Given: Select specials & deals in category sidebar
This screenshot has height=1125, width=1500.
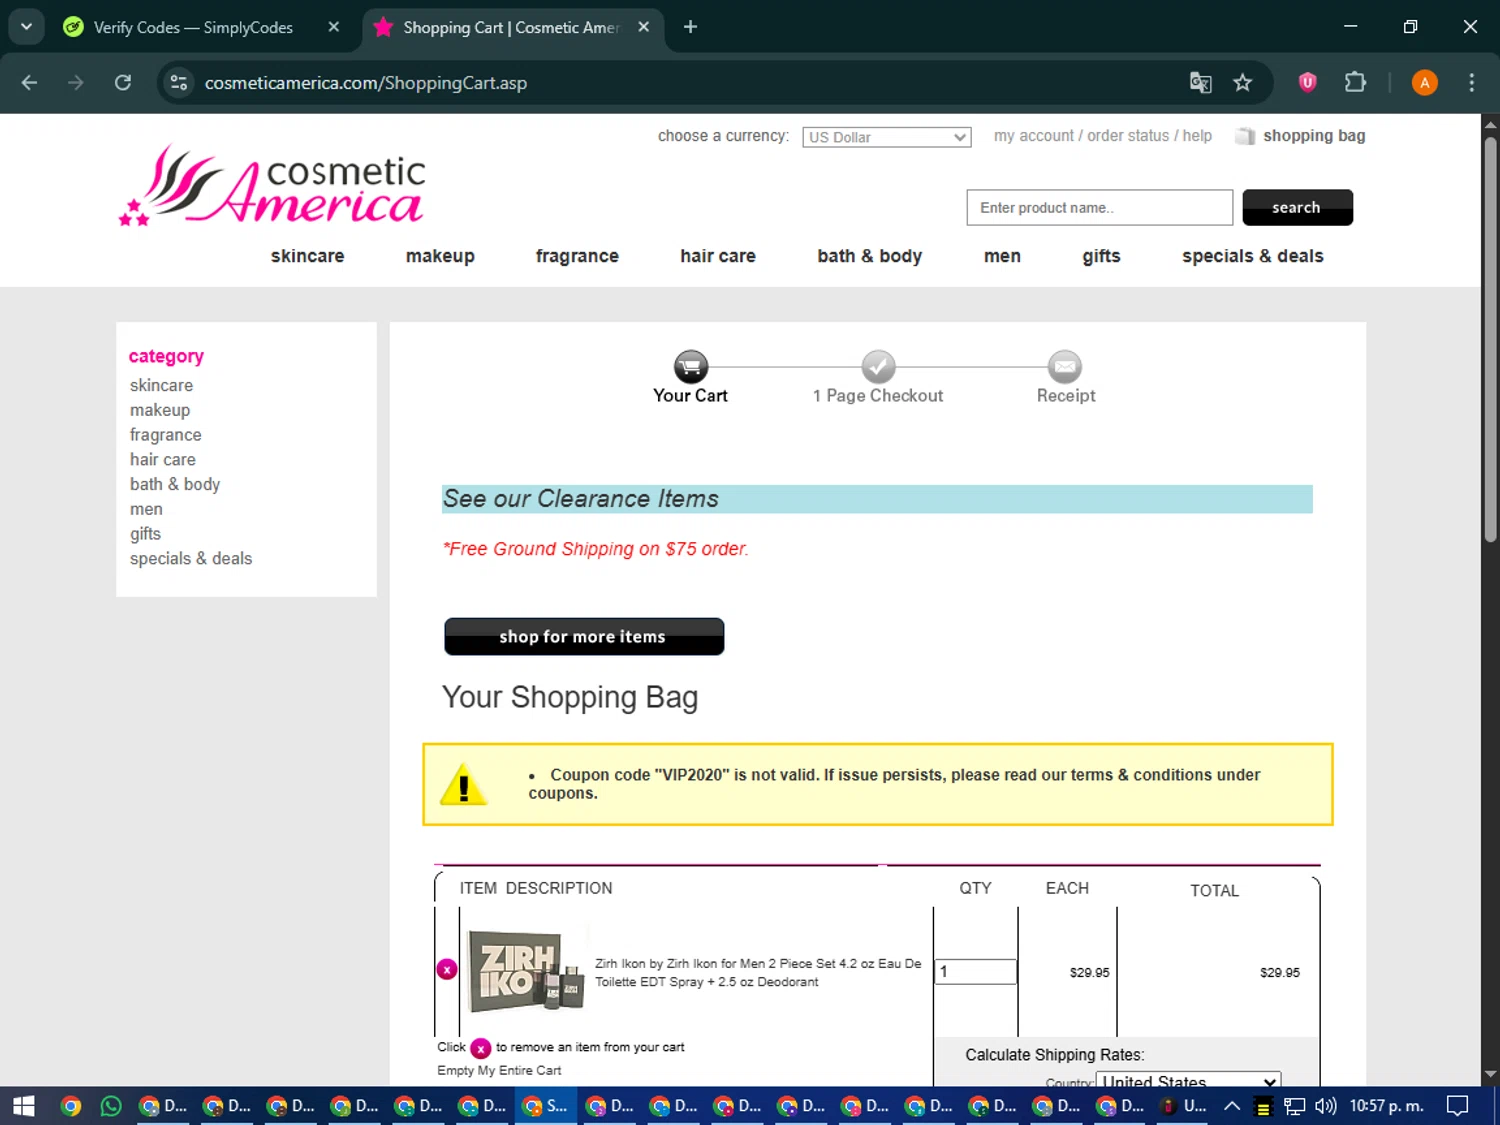Looking at the screenshot, I should tap(191, 559).
